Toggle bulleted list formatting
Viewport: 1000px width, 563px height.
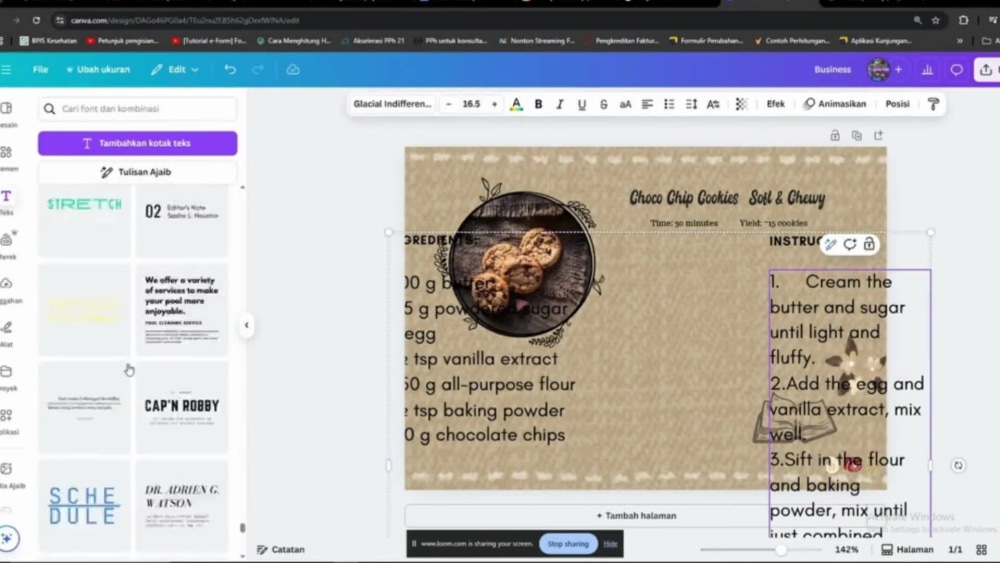[x=669, y=104]
